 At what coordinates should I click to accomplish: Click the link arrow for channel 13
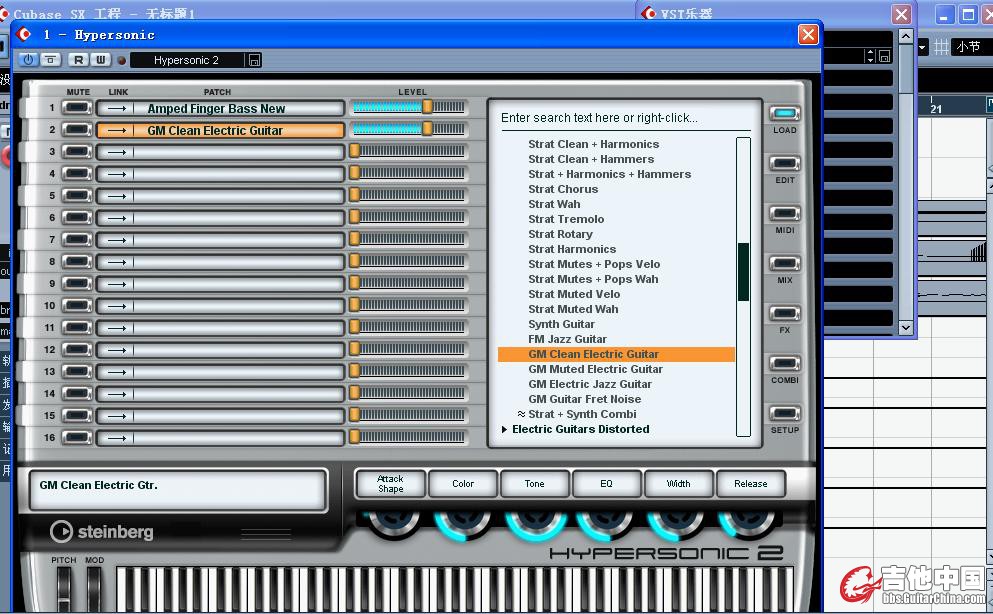(x=117, y=372)
